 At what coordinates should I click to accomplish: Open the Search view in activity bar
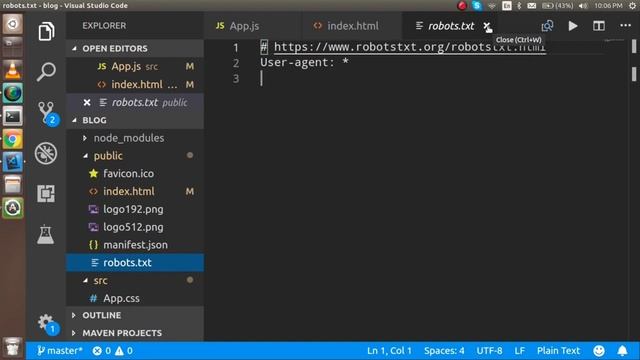(46, 72)
